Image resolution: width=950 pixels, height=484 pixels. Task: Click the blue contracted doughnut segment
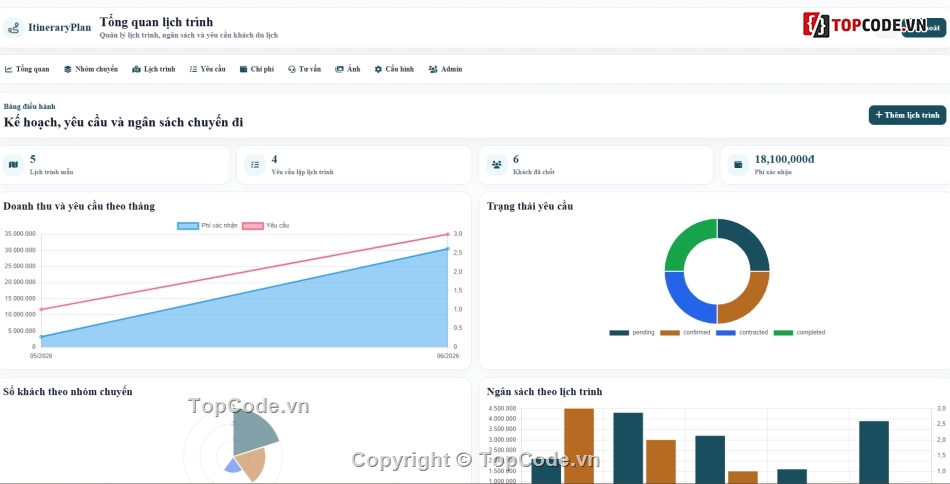tap(688, 300)
